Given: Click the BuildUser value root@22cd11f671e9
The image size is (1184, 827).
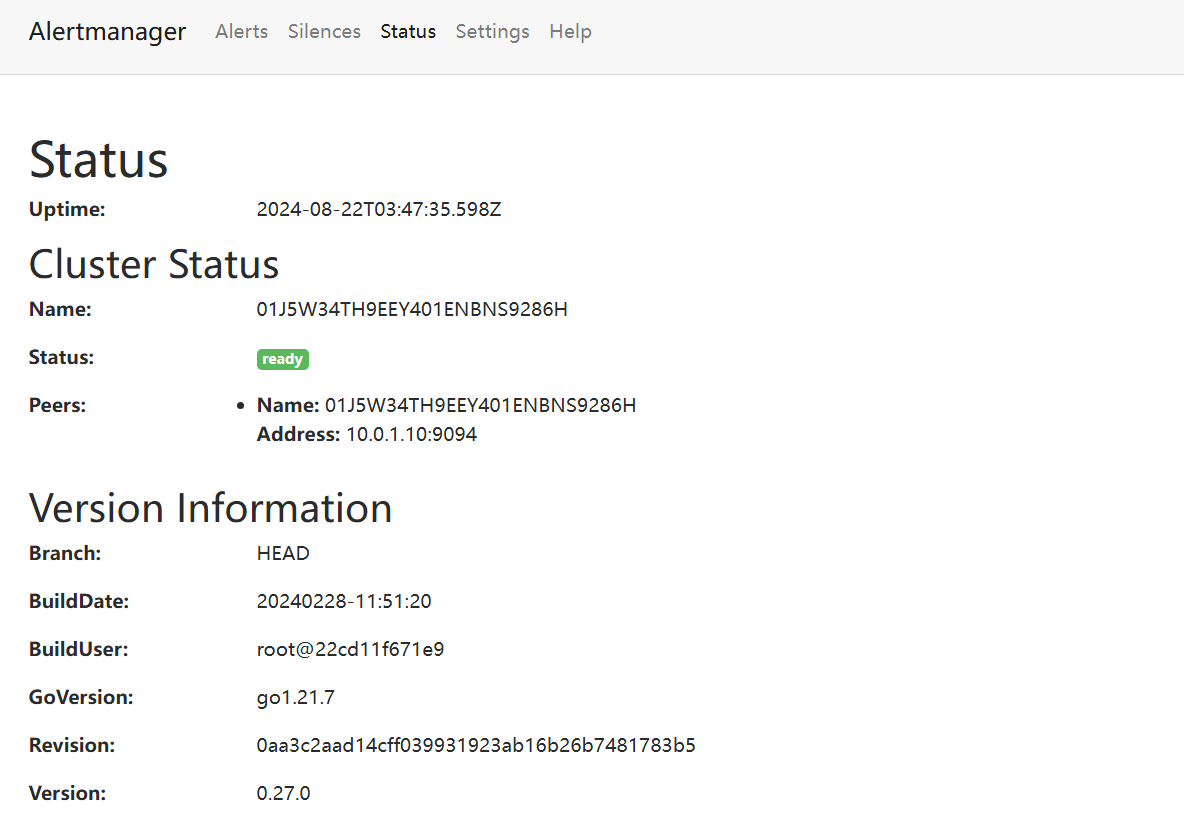Looking at the screenshot, I should pyautogui.click(x=350, y=649).
